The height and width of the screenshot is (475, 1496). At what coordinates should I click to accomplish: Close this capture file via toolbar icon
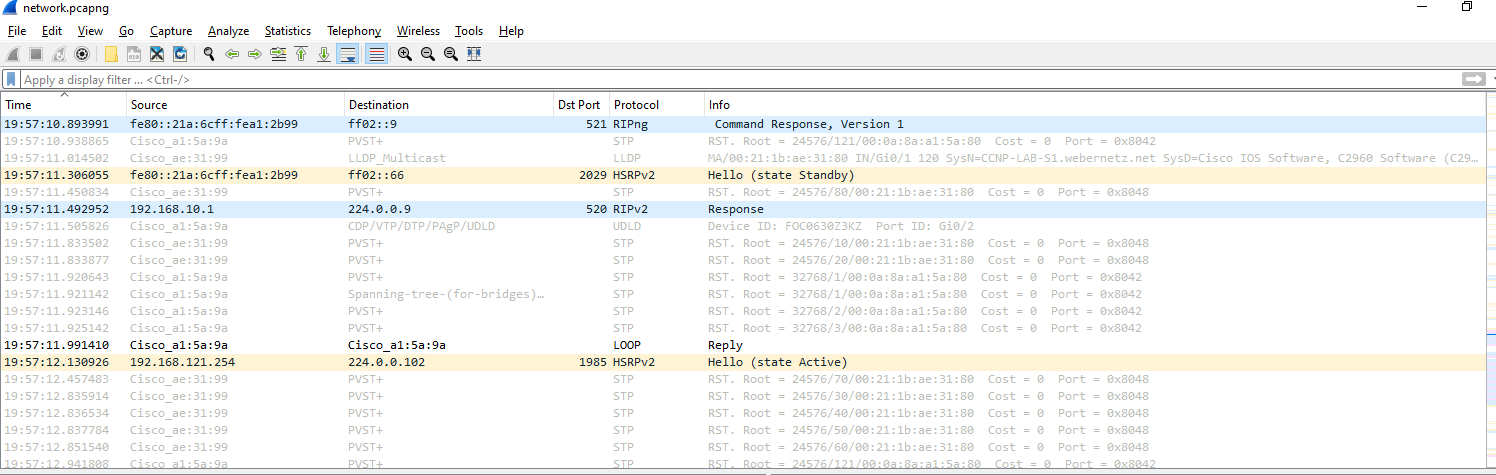click(x=157, y=54)
